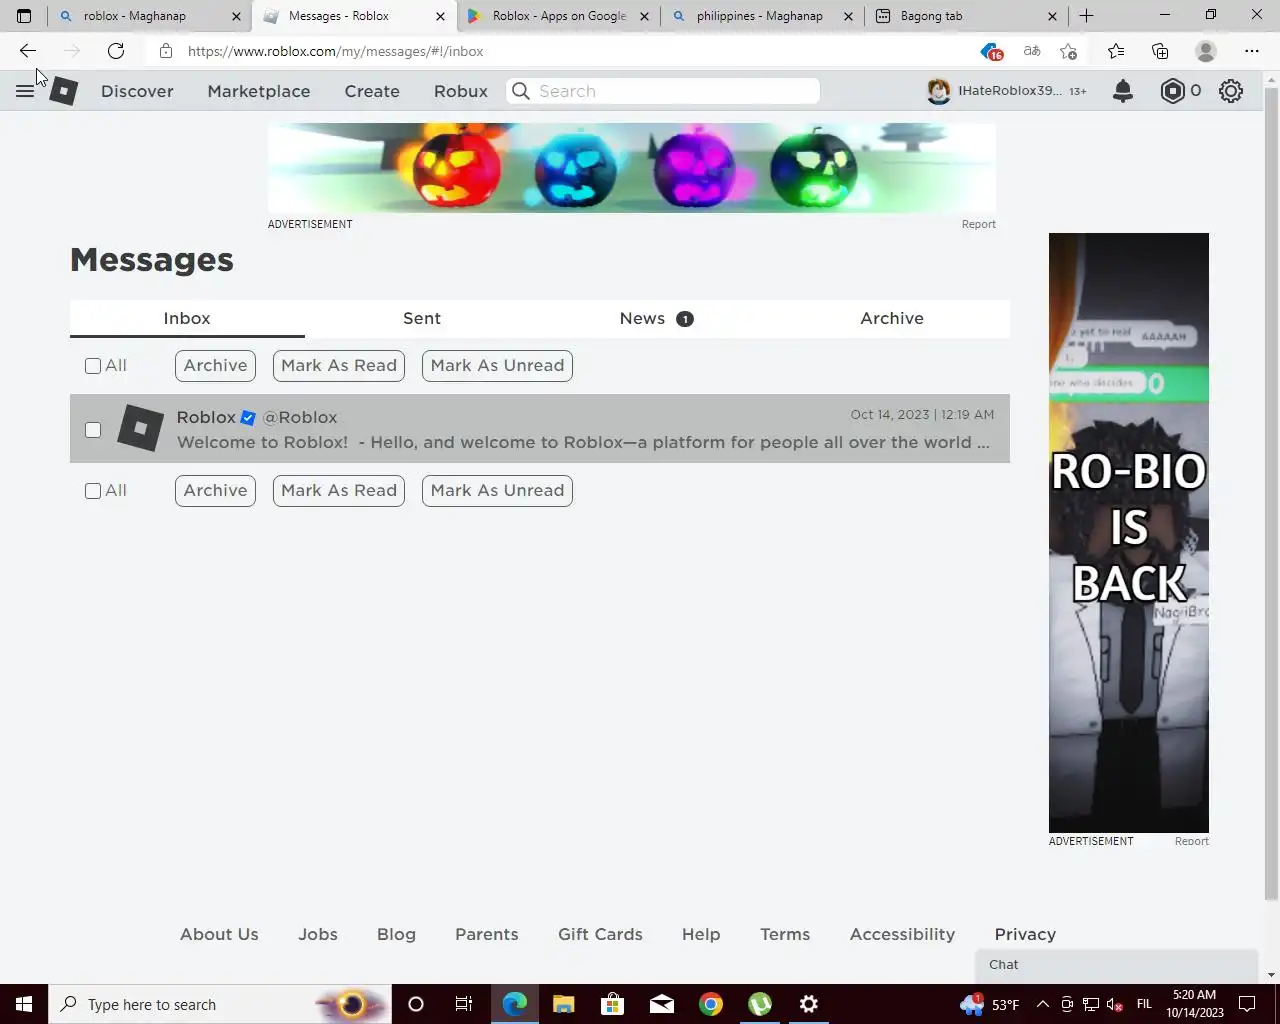Image resolution: width=1280 pixels, height=1024 pixels.
Task: Click the Roblox logo home icon
Action: click(63, 91)
